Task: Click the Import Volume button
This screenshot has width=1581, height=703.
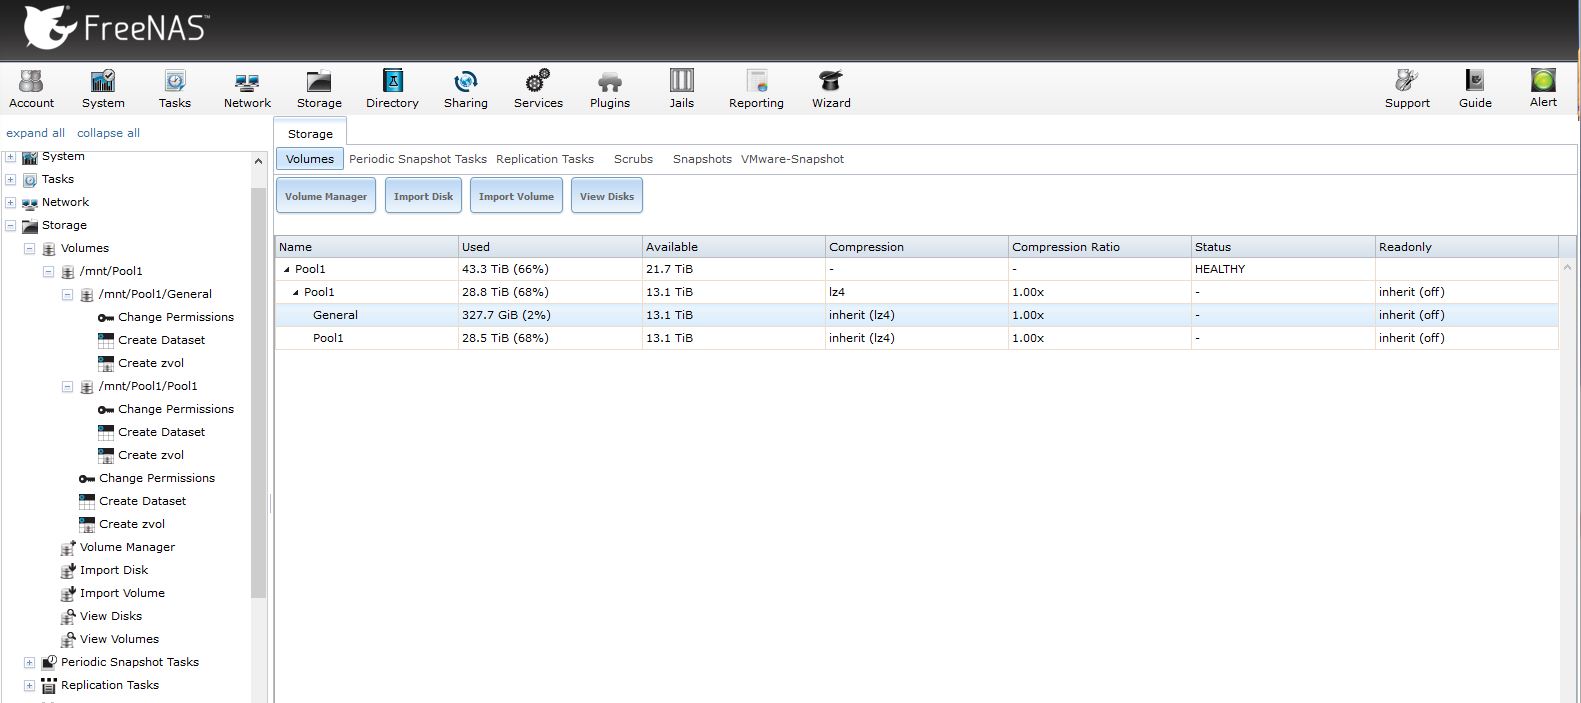Action: [x=516, y=196]
